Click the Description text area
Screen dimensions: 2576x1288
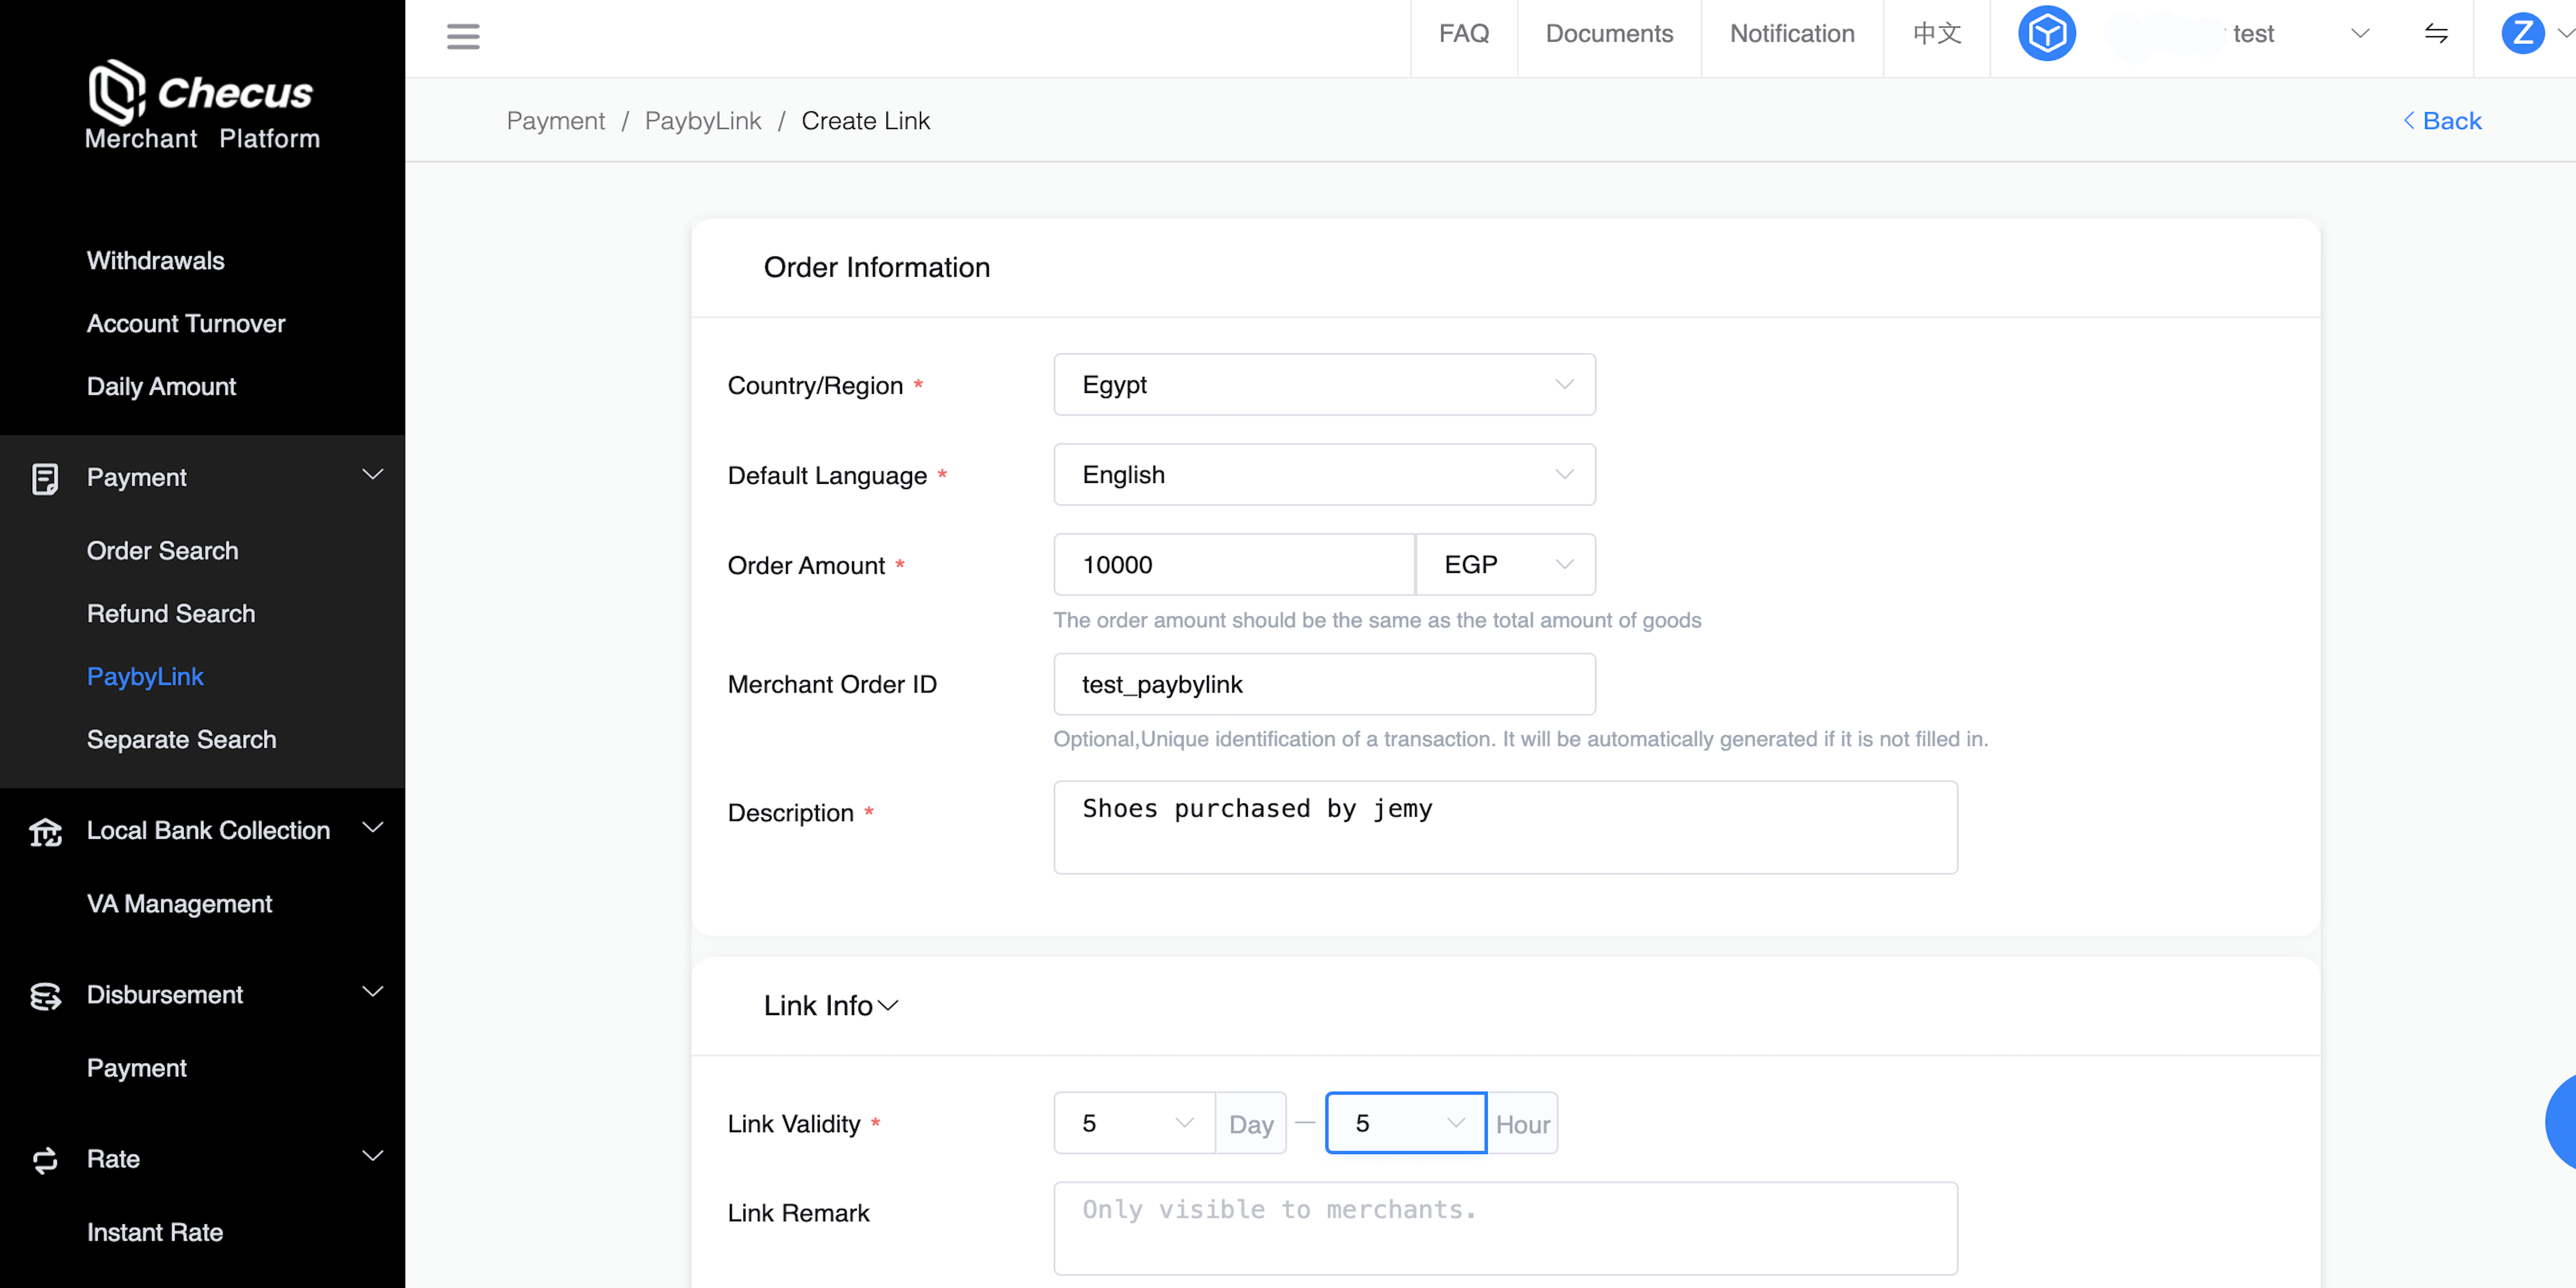click(x=1505, y=827)
